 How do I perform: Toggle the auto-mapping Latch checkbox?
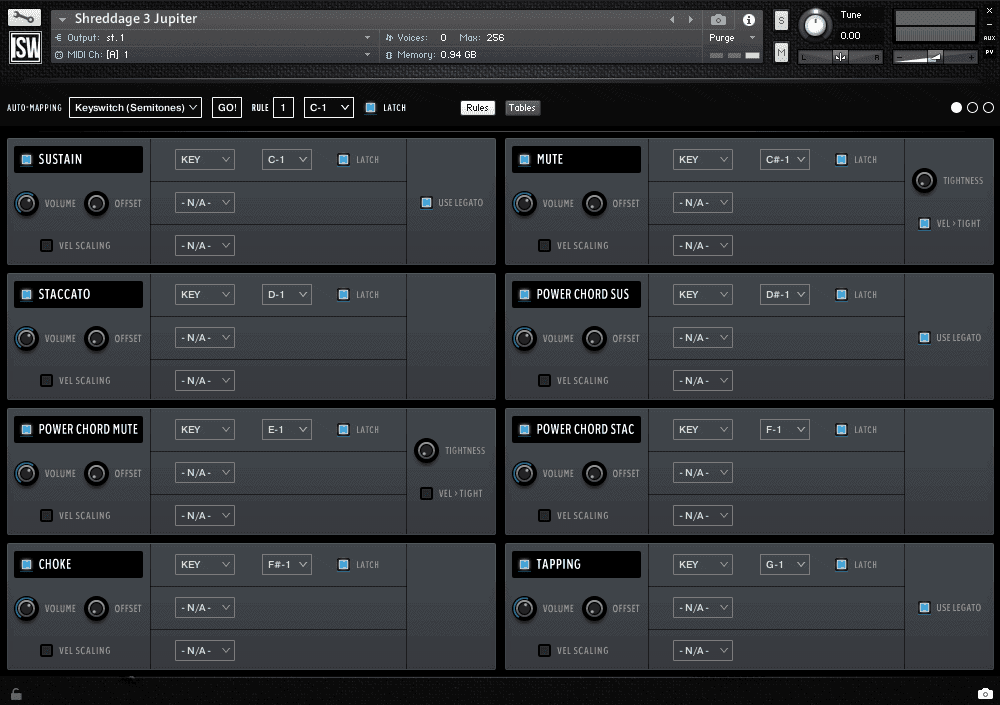(x=371, y=108)
